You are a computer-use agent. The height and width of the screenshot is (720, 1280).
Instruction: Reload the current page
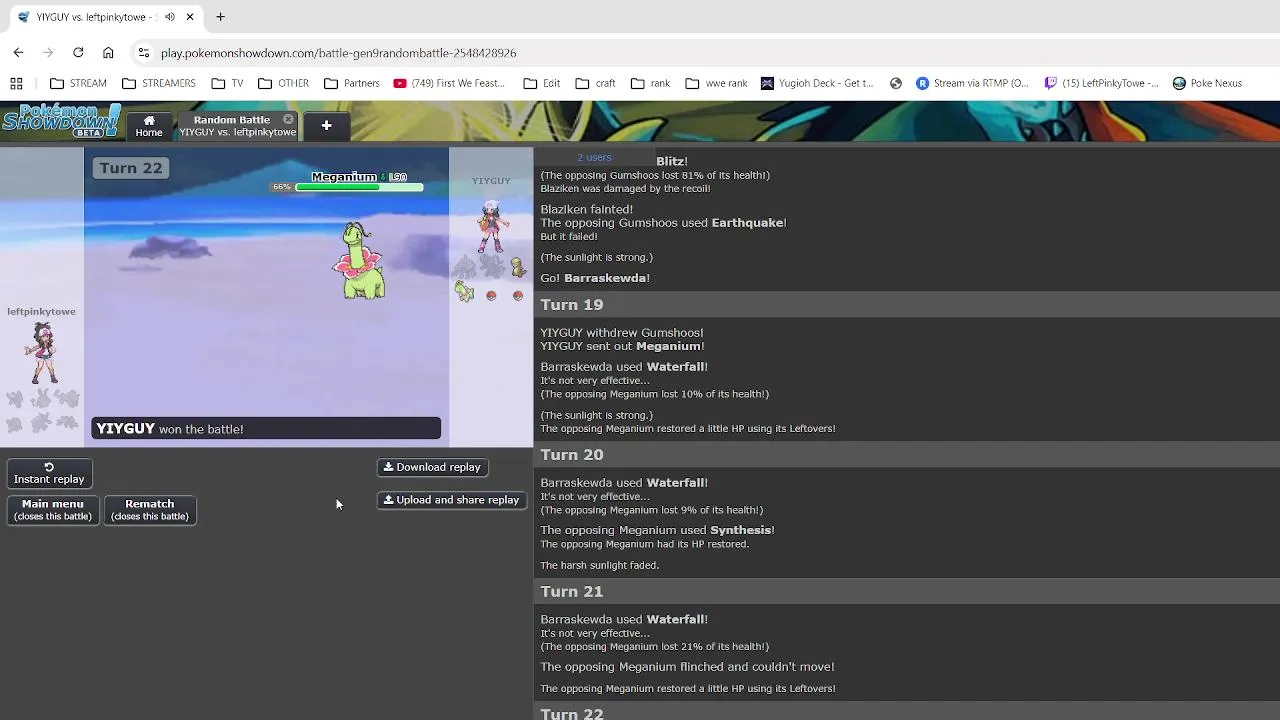78,53
